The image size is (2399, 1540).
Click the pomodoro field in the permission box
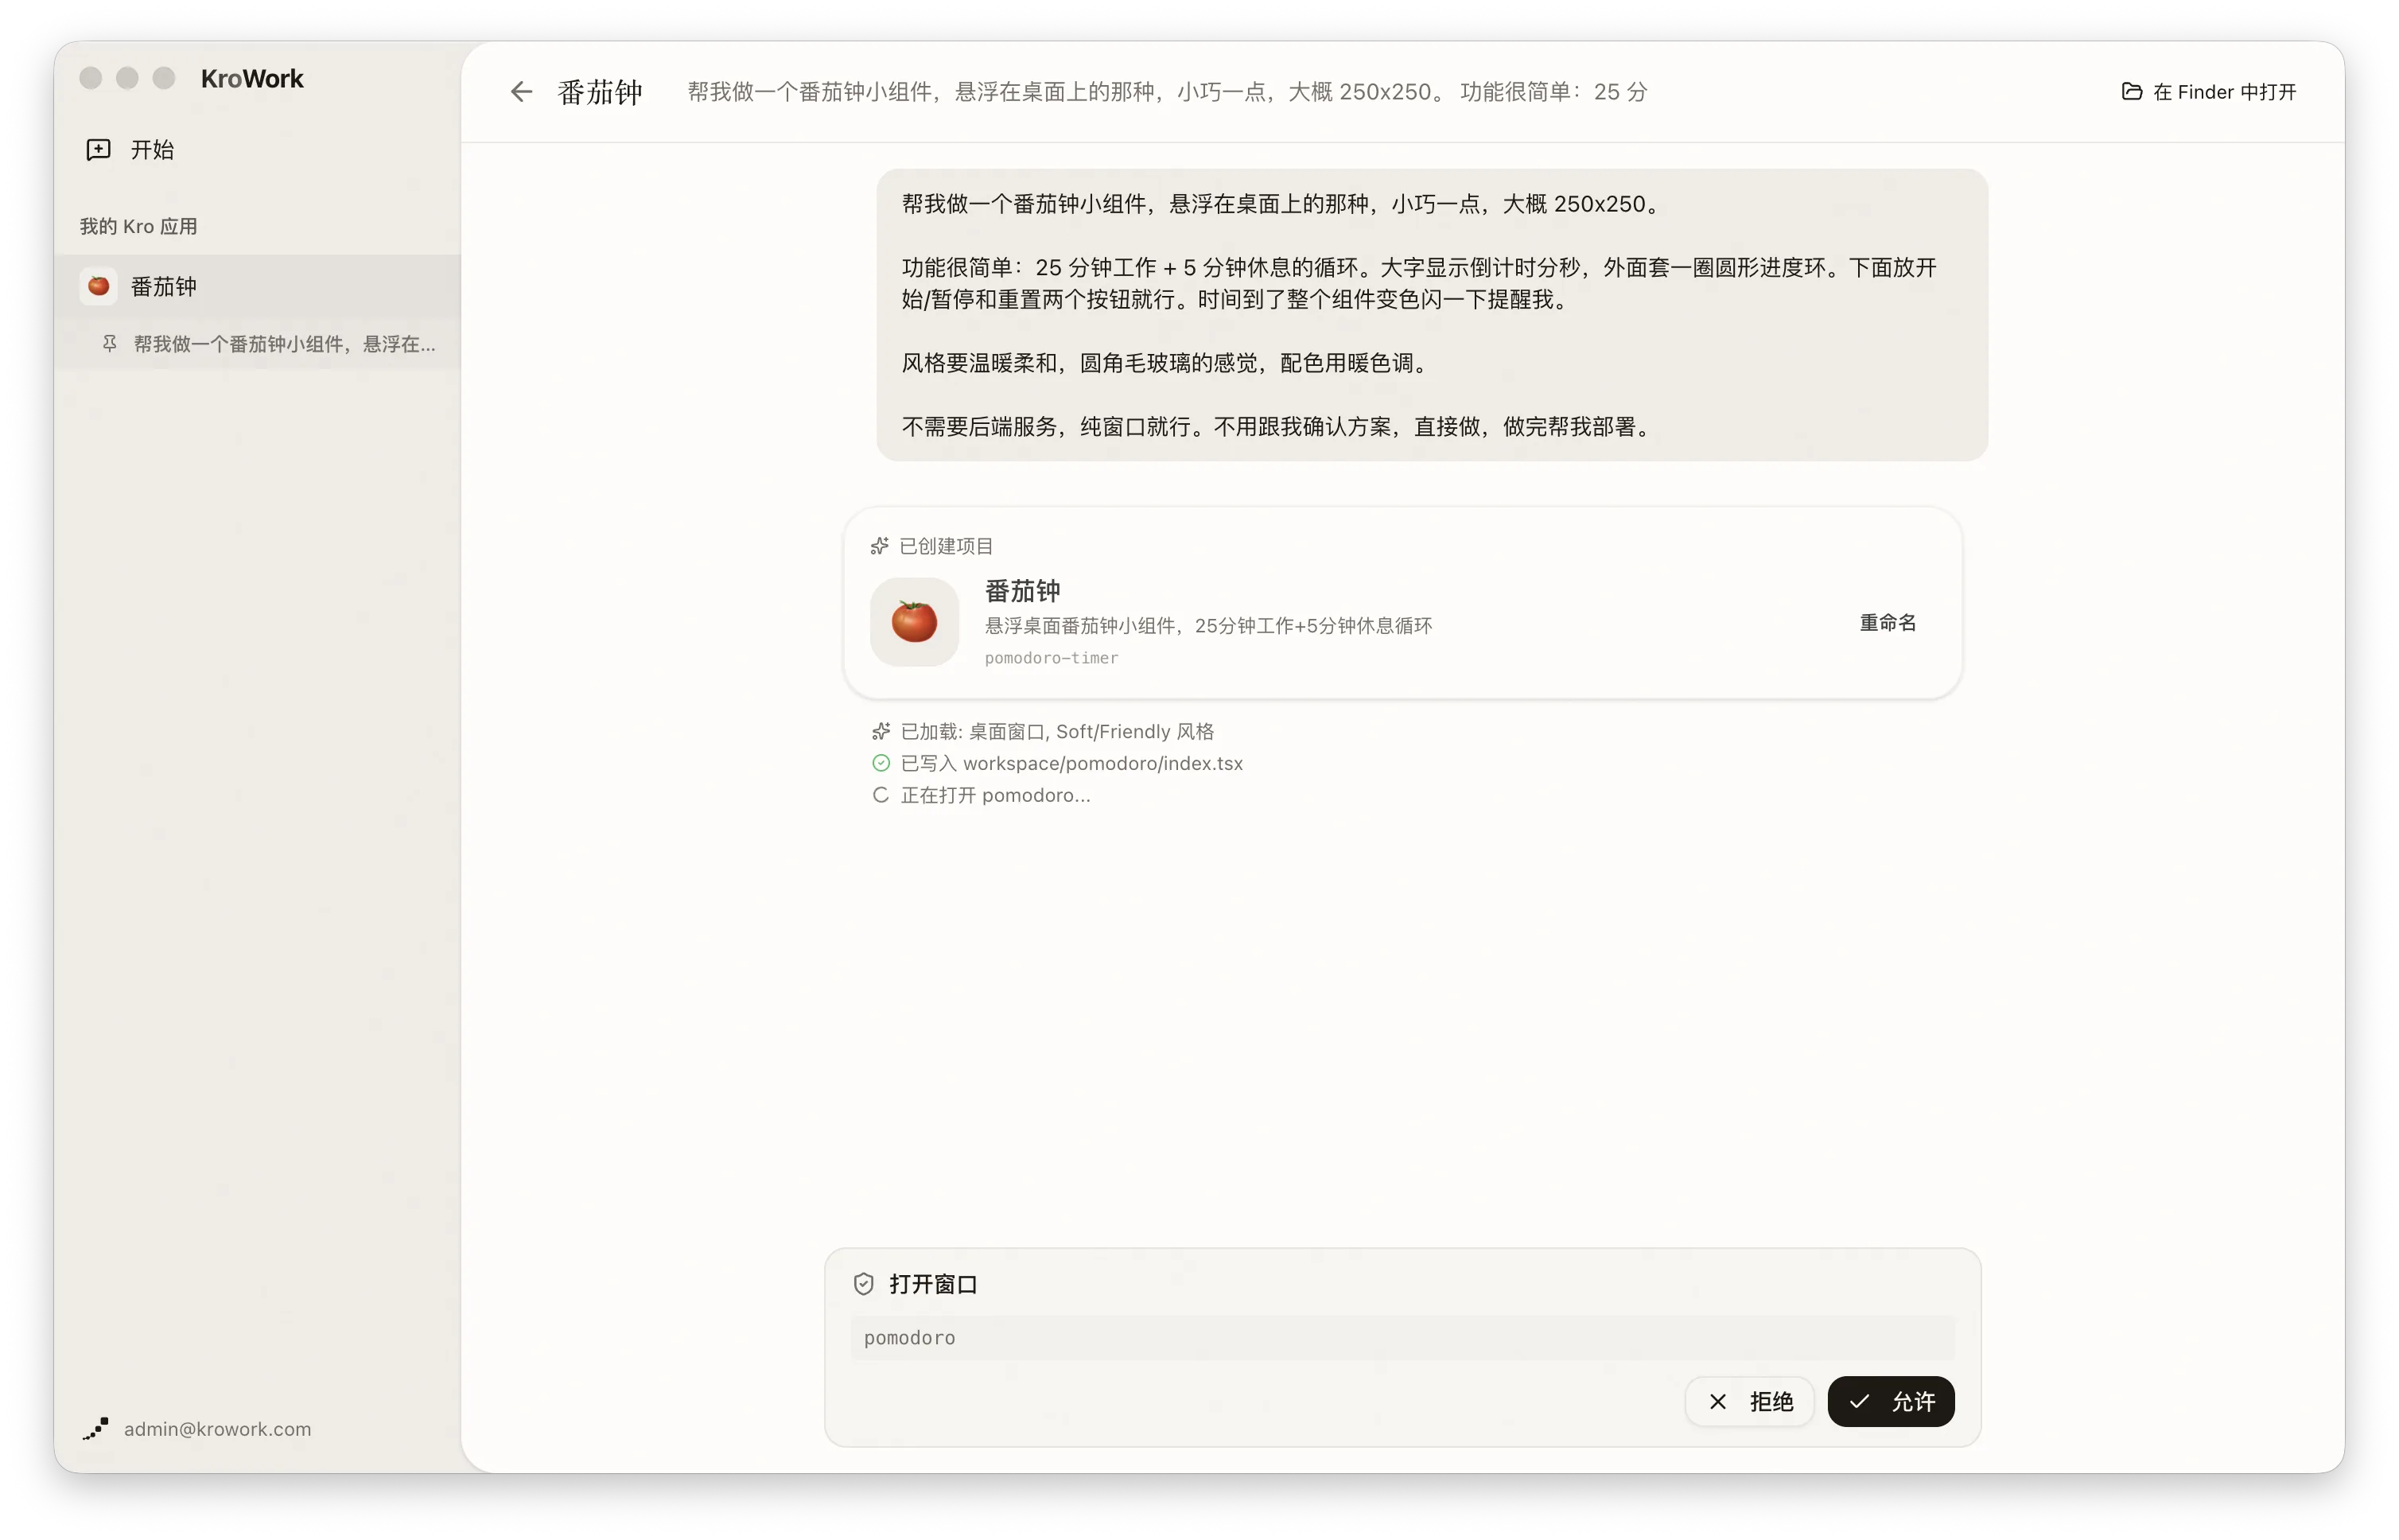click(1402, 1337)
